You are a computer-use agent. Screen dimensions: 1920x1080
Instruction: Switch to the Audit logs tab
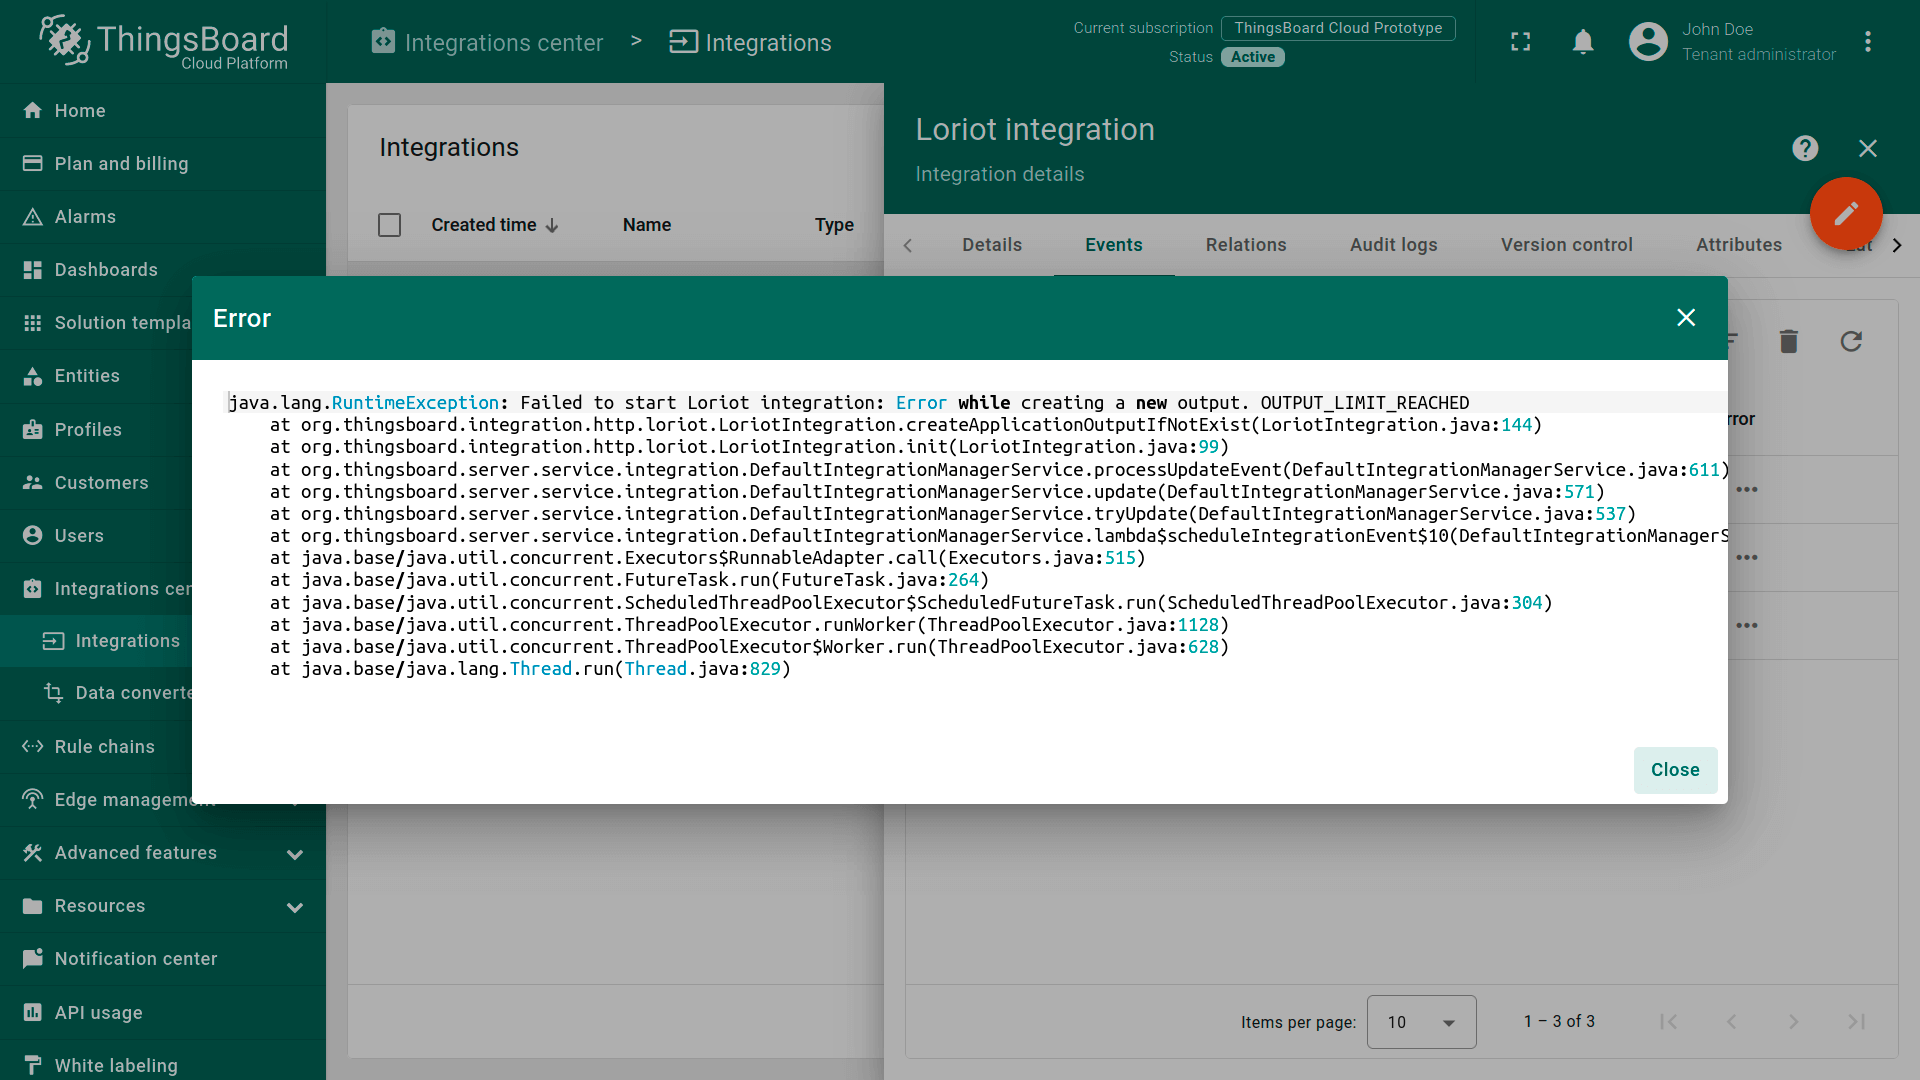(1393, 245)
